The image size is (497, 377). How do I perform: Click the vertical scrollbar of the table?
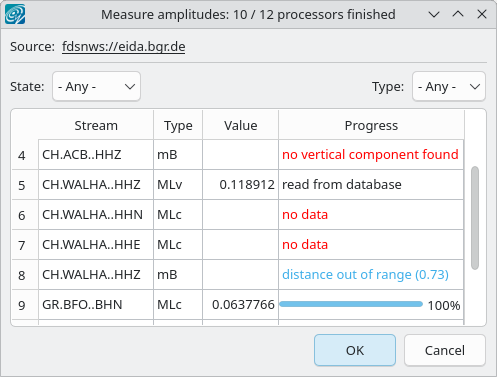click(475, 218)
